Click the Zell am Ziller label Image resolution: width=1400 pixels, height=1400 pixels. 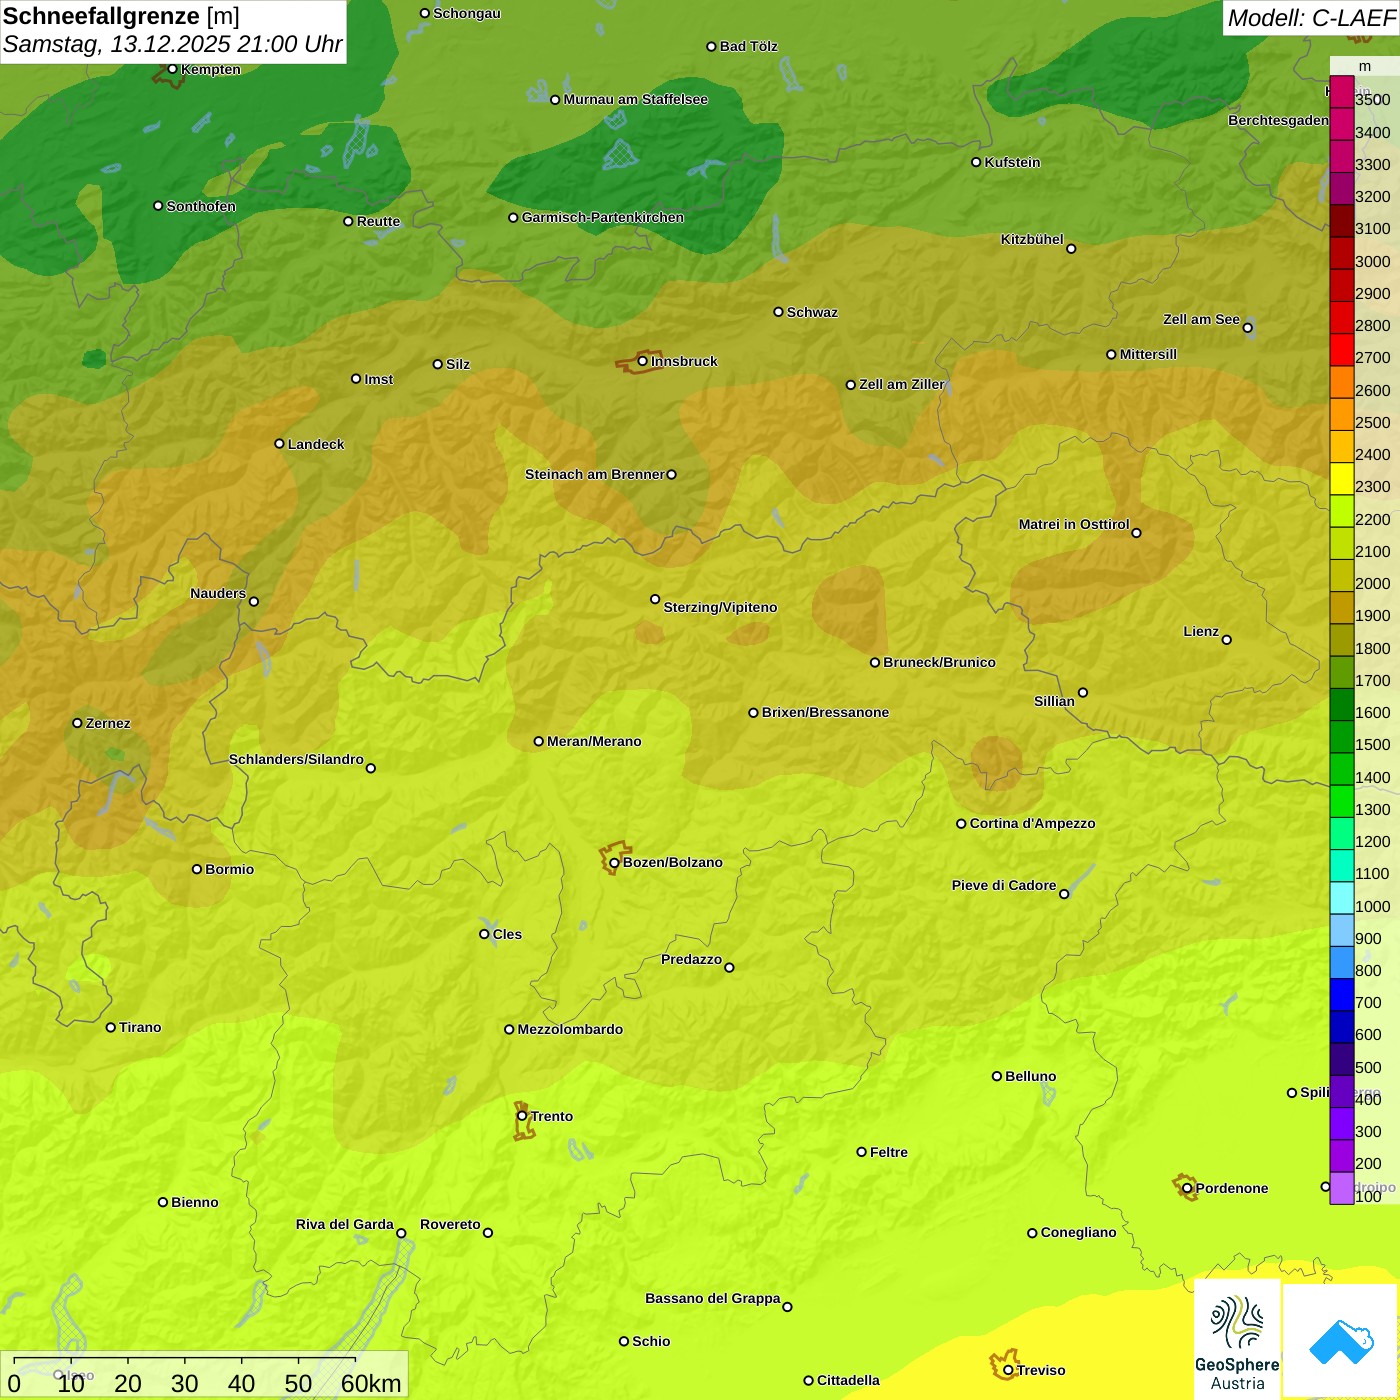click(x=902, y=384)
